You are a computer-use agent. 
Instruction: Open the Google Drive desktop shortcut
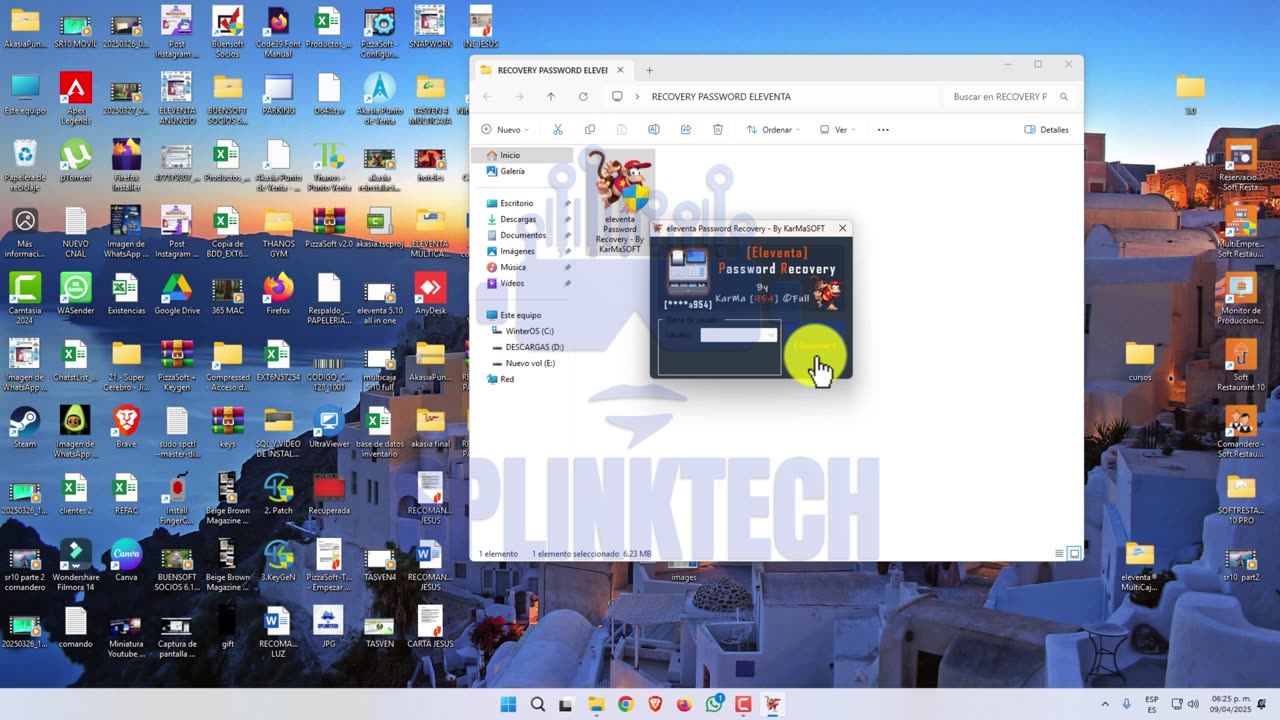(x=177, y=294)
